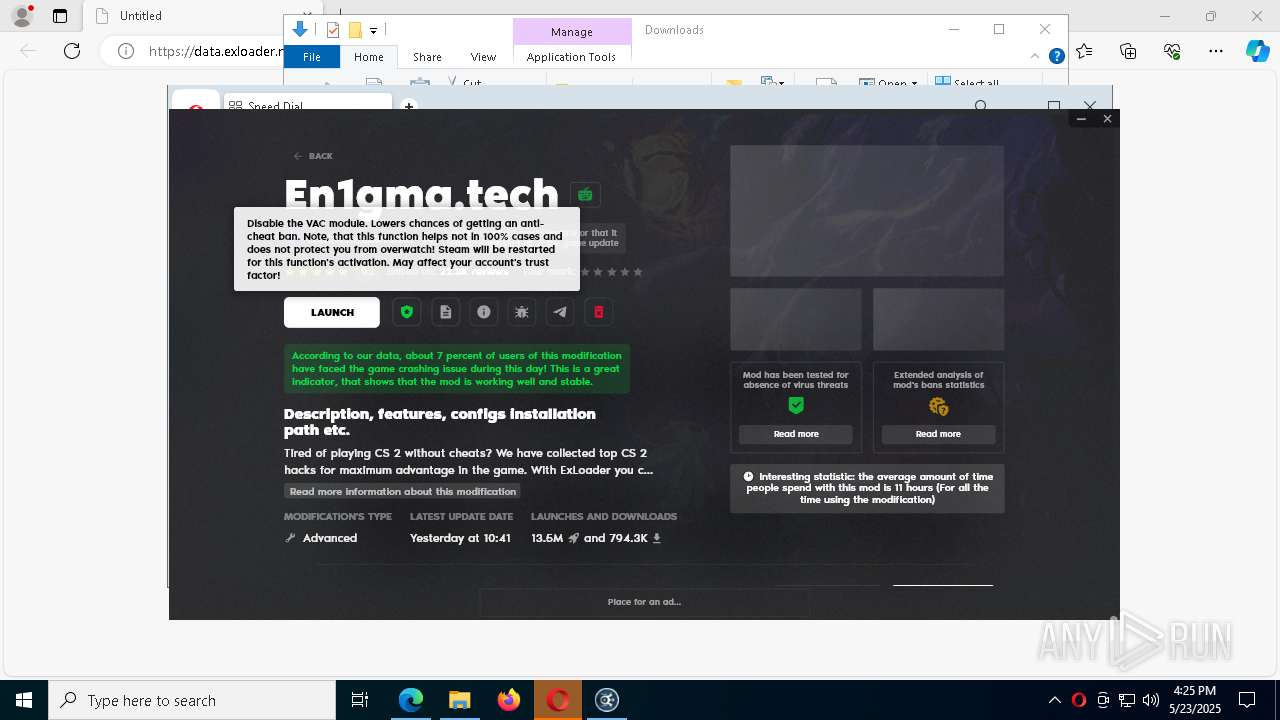Select the Share tab in Downloads explorer
The width and height of the screenshot is (1280, 720).
427,57
